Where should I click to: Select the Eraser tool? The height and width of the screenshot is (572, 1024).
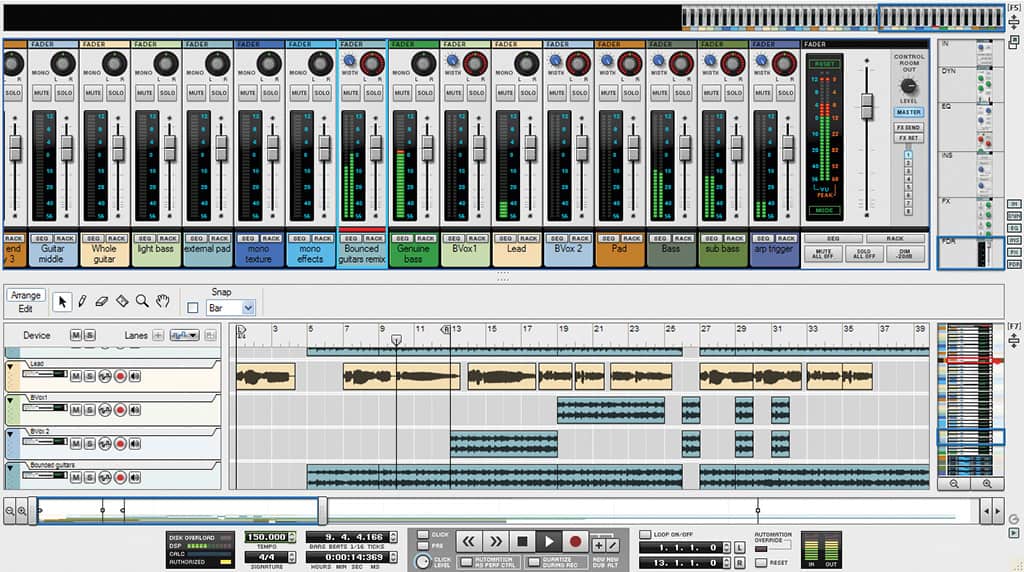(x=101, y=301)
